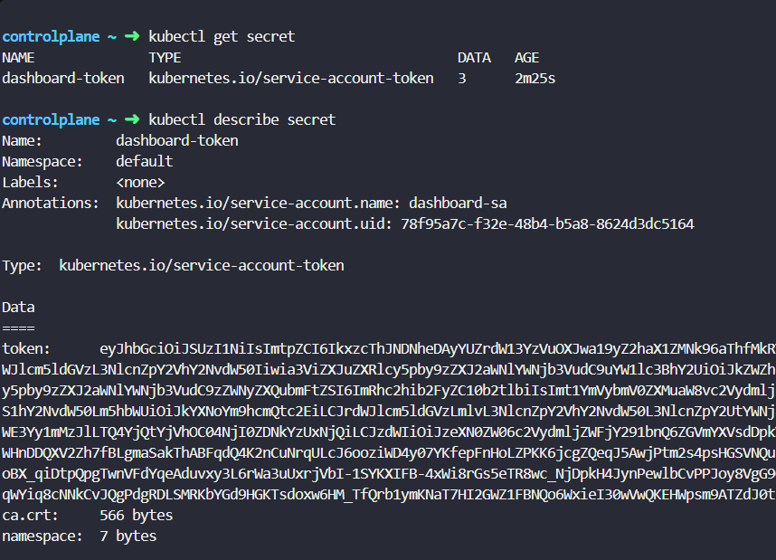Click the token: label
776x560 pixels.
(26, 349)
